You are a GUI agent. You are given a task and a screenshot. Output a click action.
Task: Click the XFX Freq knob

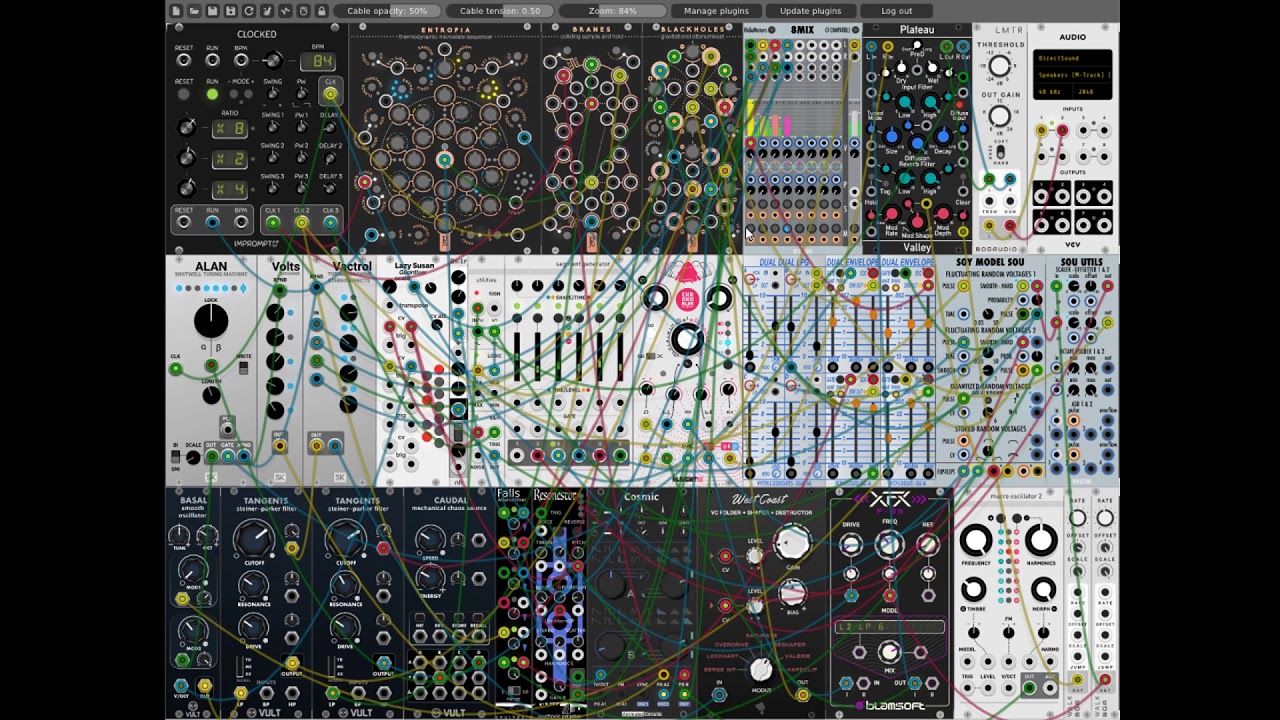click(x=889, y=544)
